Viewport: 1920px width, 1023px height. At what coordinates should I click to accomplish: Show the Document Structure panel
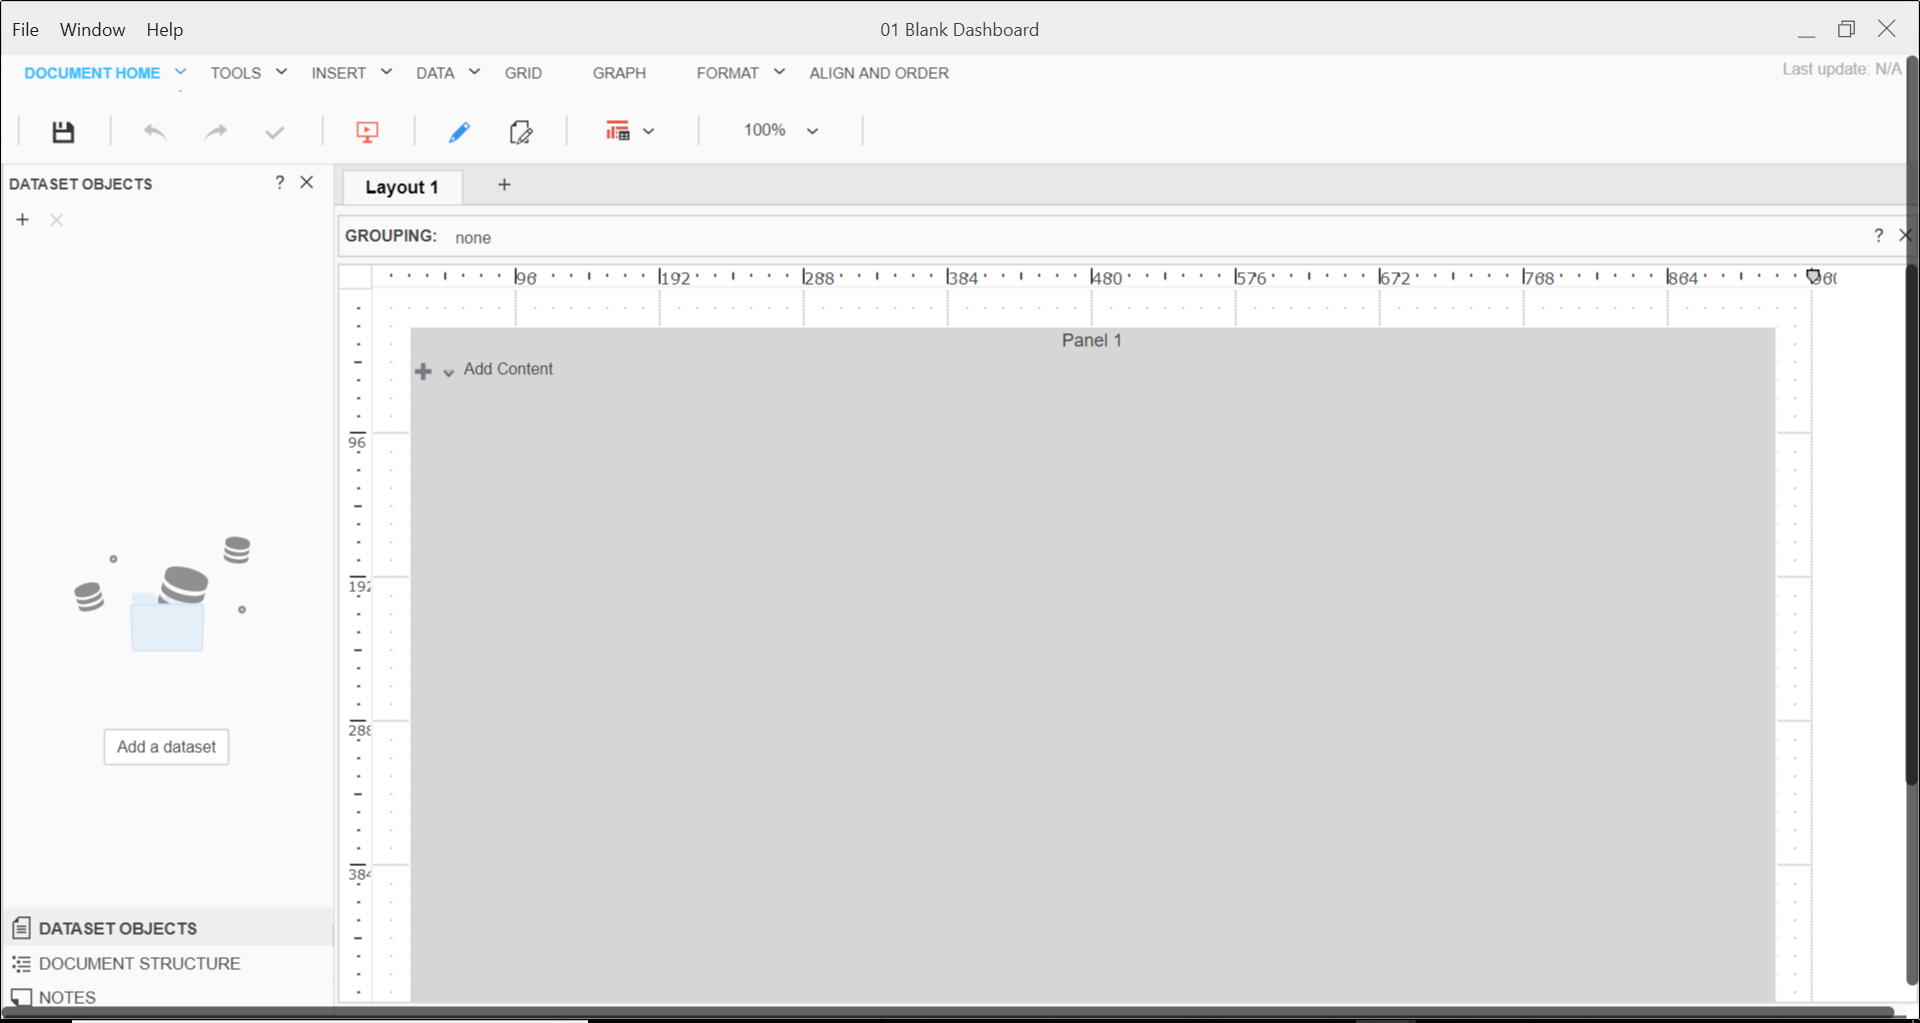click(139, 964)
